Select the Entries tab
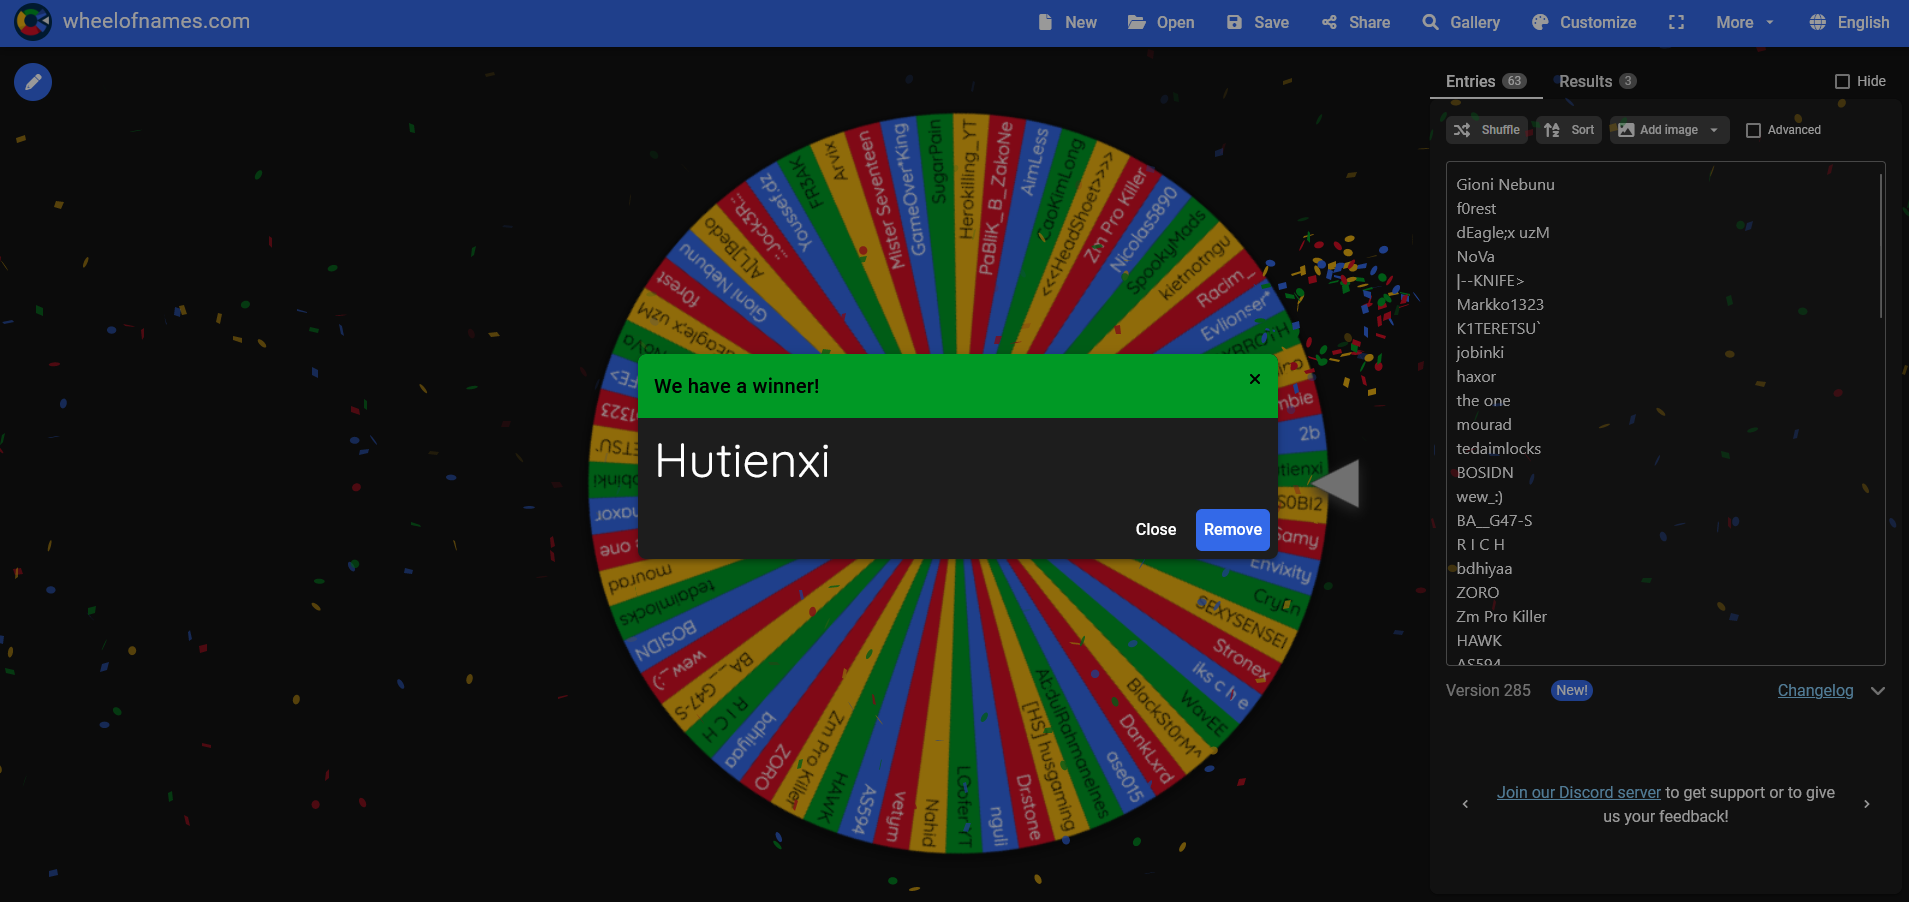Viewport: 1909px width, 902px height. (x=1485, y=81)
